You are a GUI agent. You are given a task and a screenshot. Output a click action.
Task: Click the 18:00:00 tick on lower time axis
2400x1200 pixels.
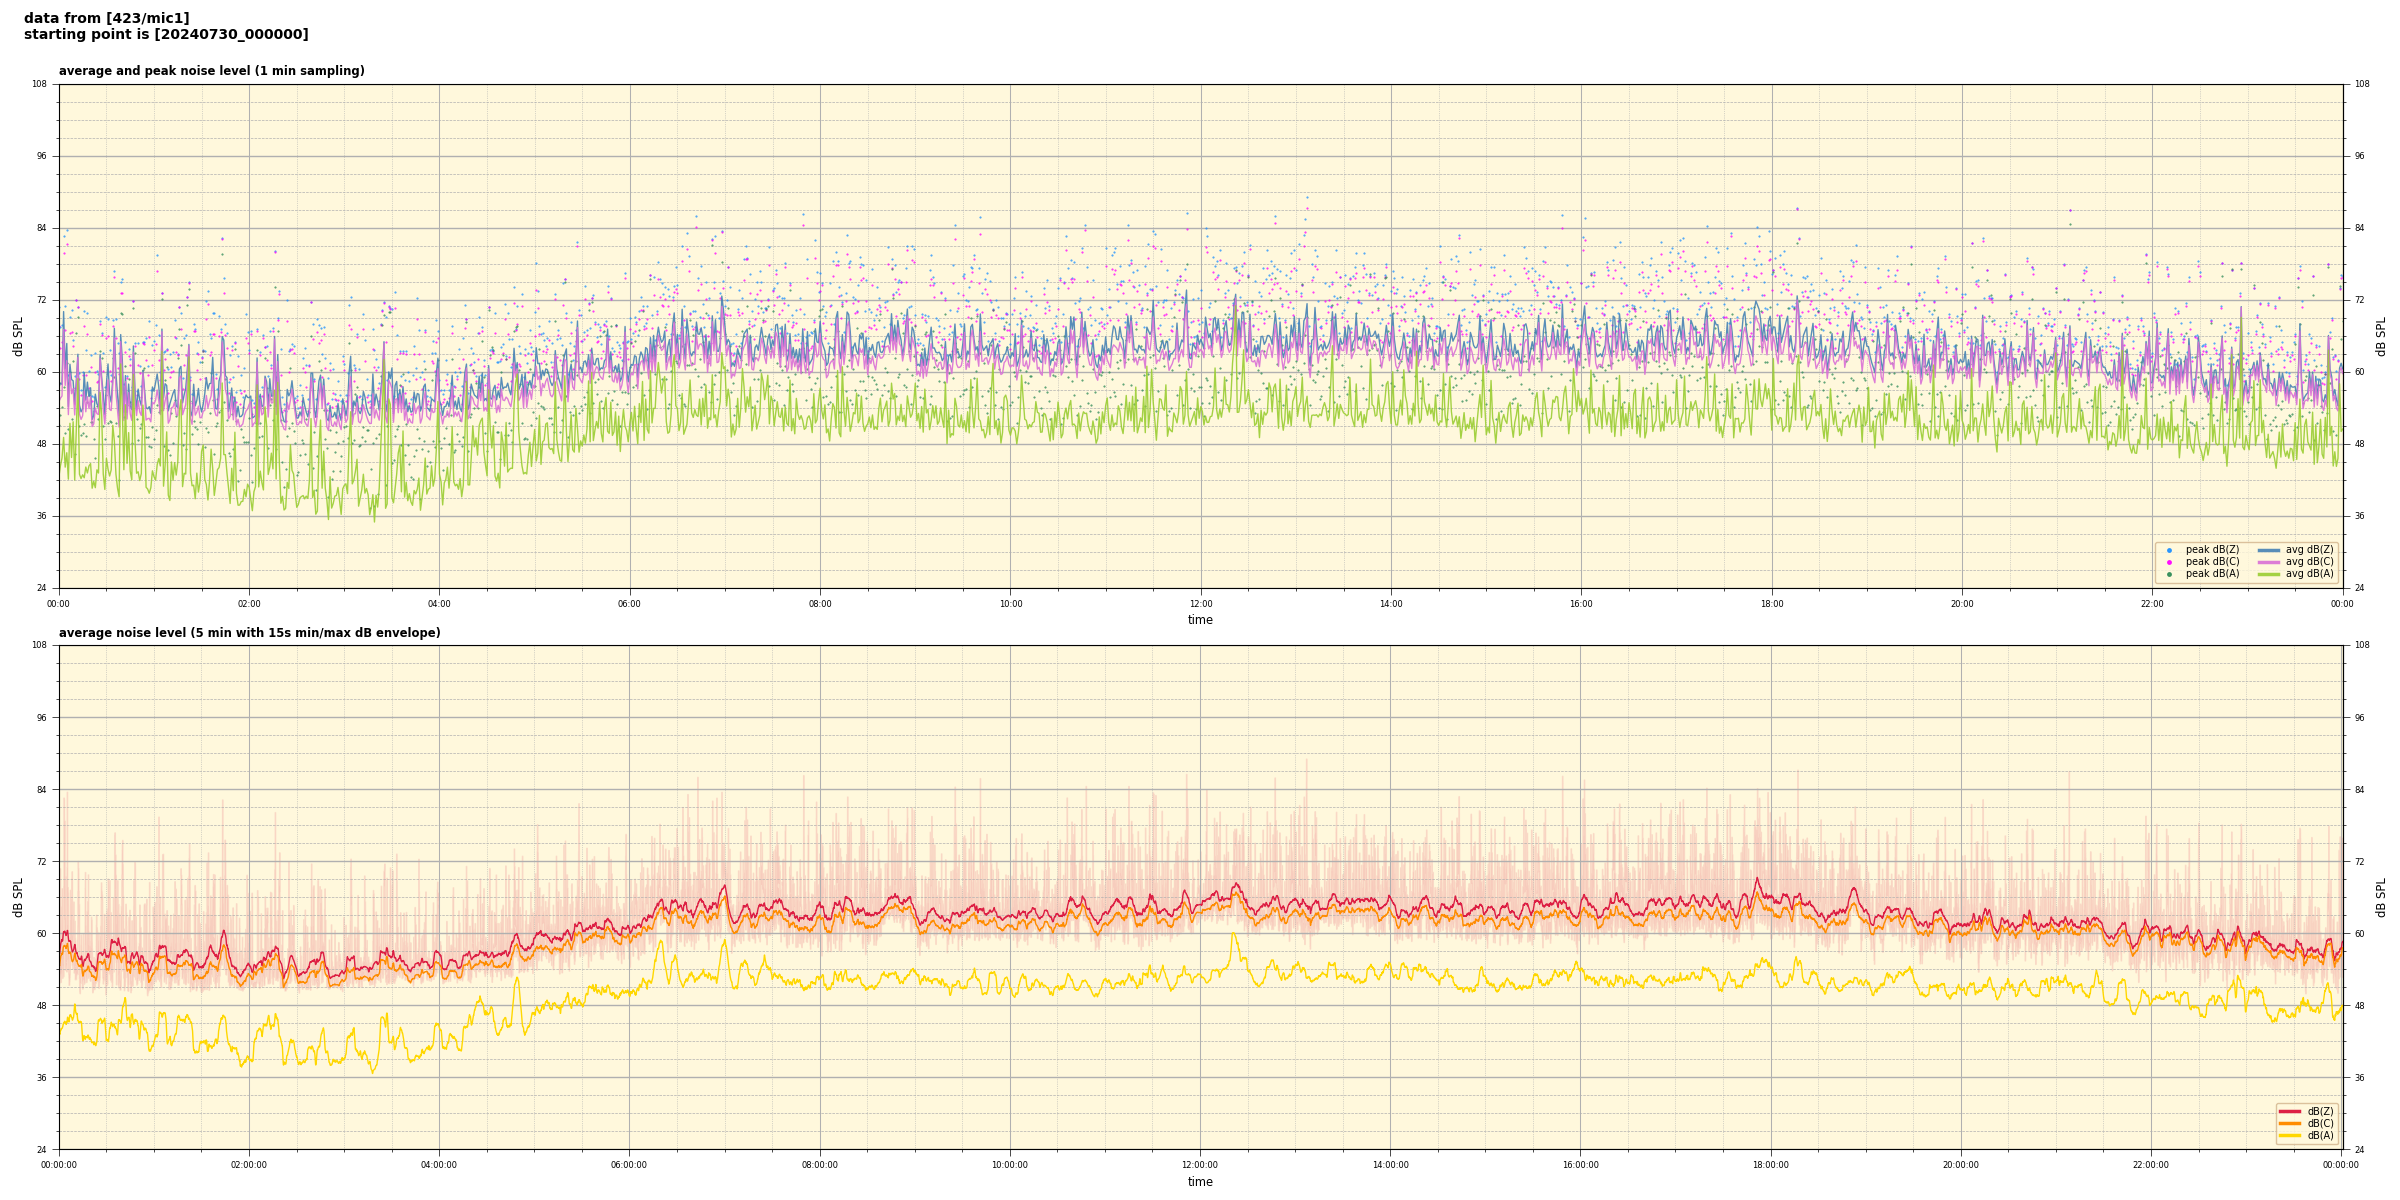tap(1771, 1165)
